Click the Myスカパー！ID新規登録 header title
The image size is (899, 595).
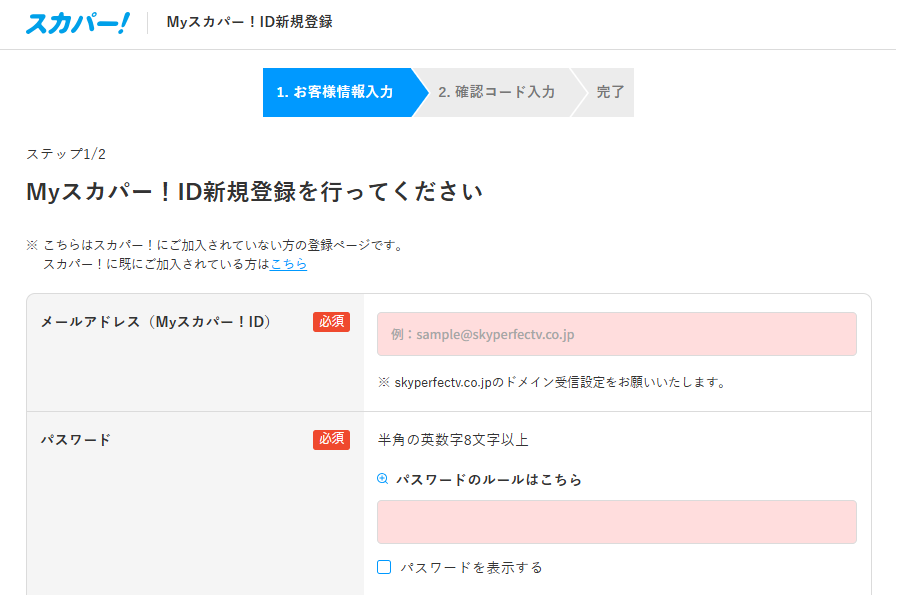coord(249,22)
